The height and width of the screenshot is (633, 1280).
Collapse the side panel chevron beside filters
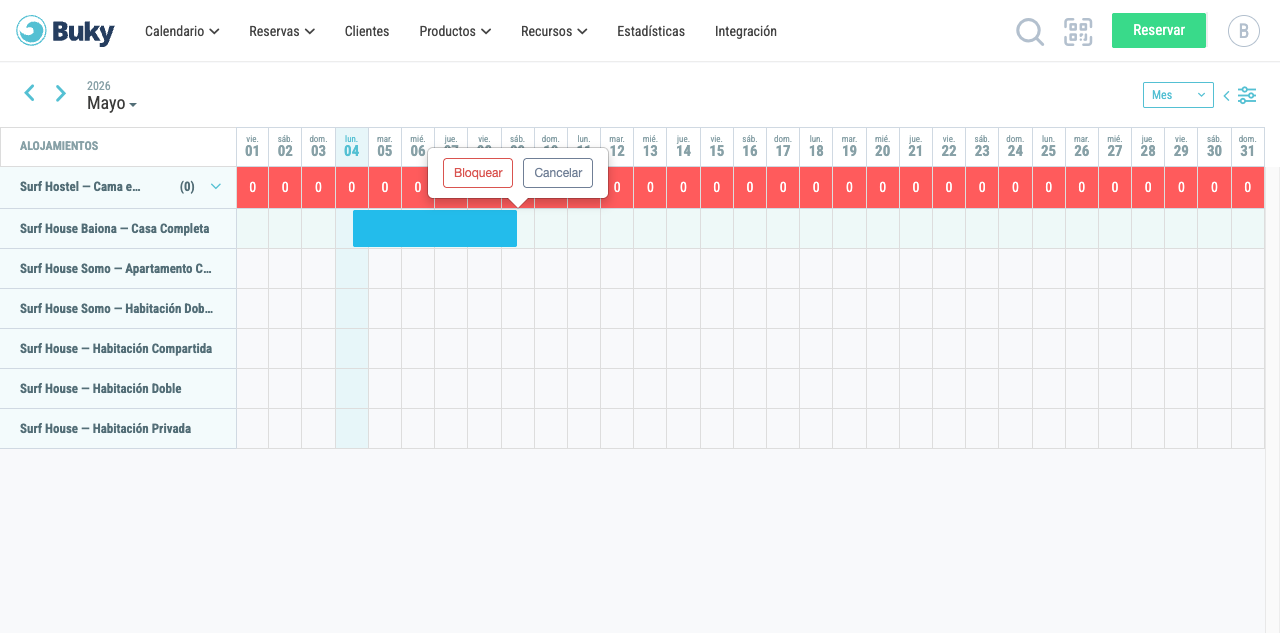[x=1226, y=96]
